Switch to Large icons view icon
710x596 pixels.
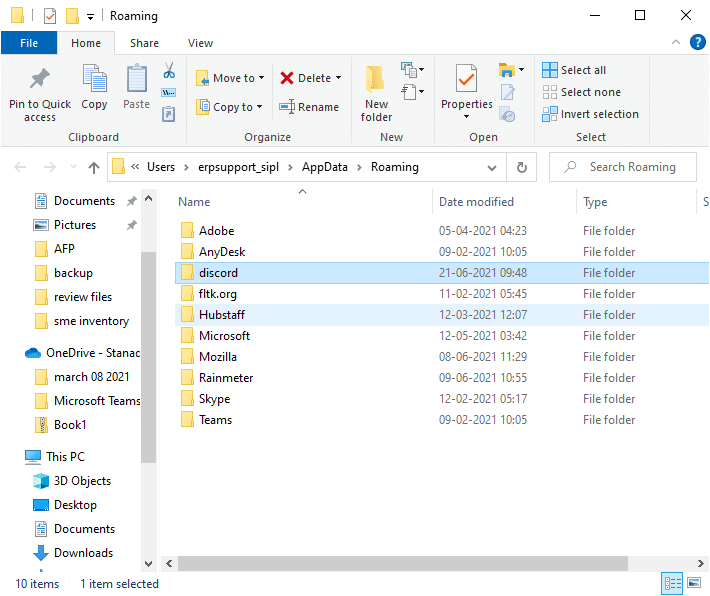click(694, 583)
